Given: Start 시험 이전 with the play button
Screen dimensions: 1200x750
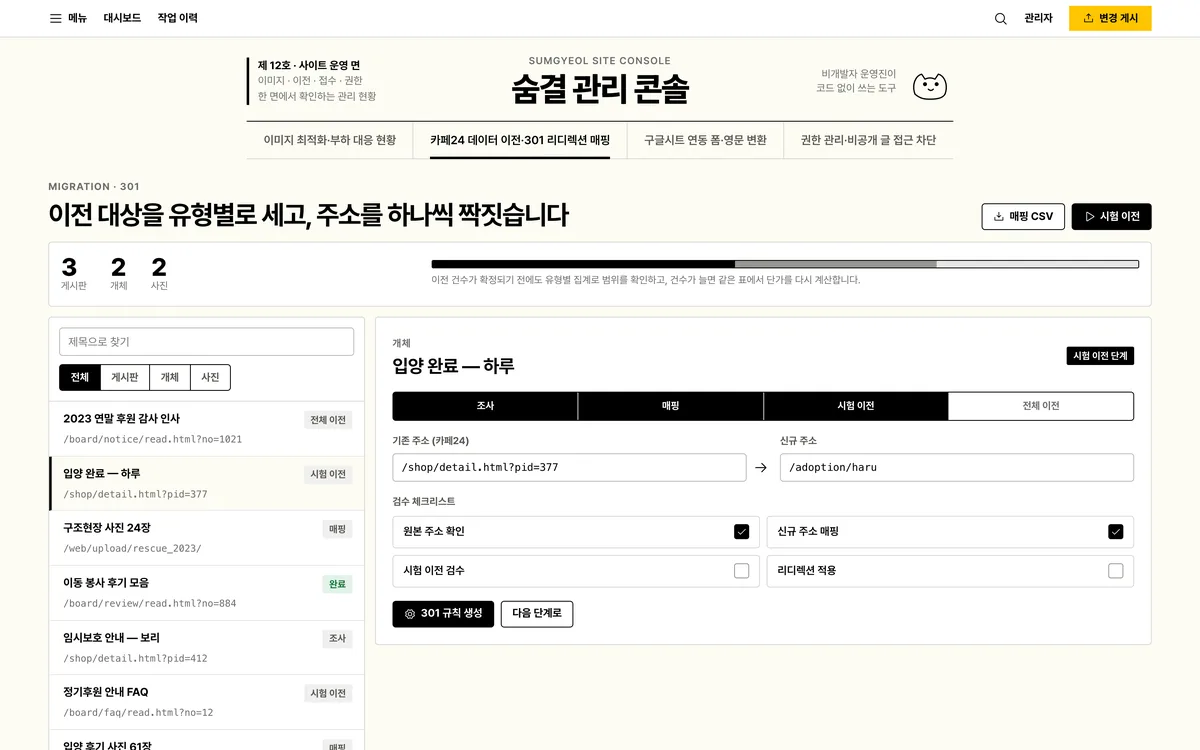Looking at the screenshot, I should point(1111,216).
